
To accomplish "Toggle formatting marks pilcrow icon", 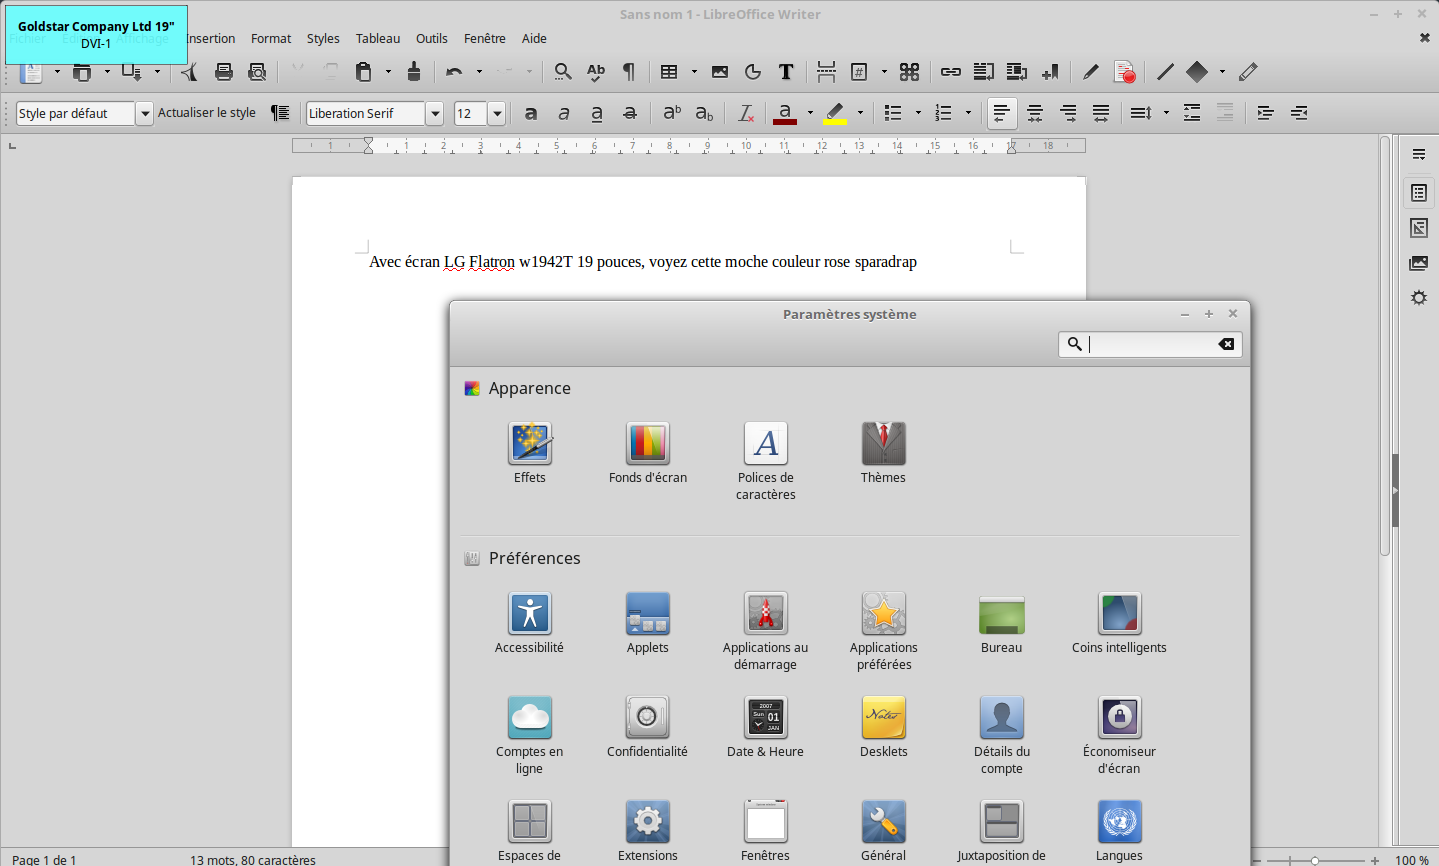I will (629, 72).
